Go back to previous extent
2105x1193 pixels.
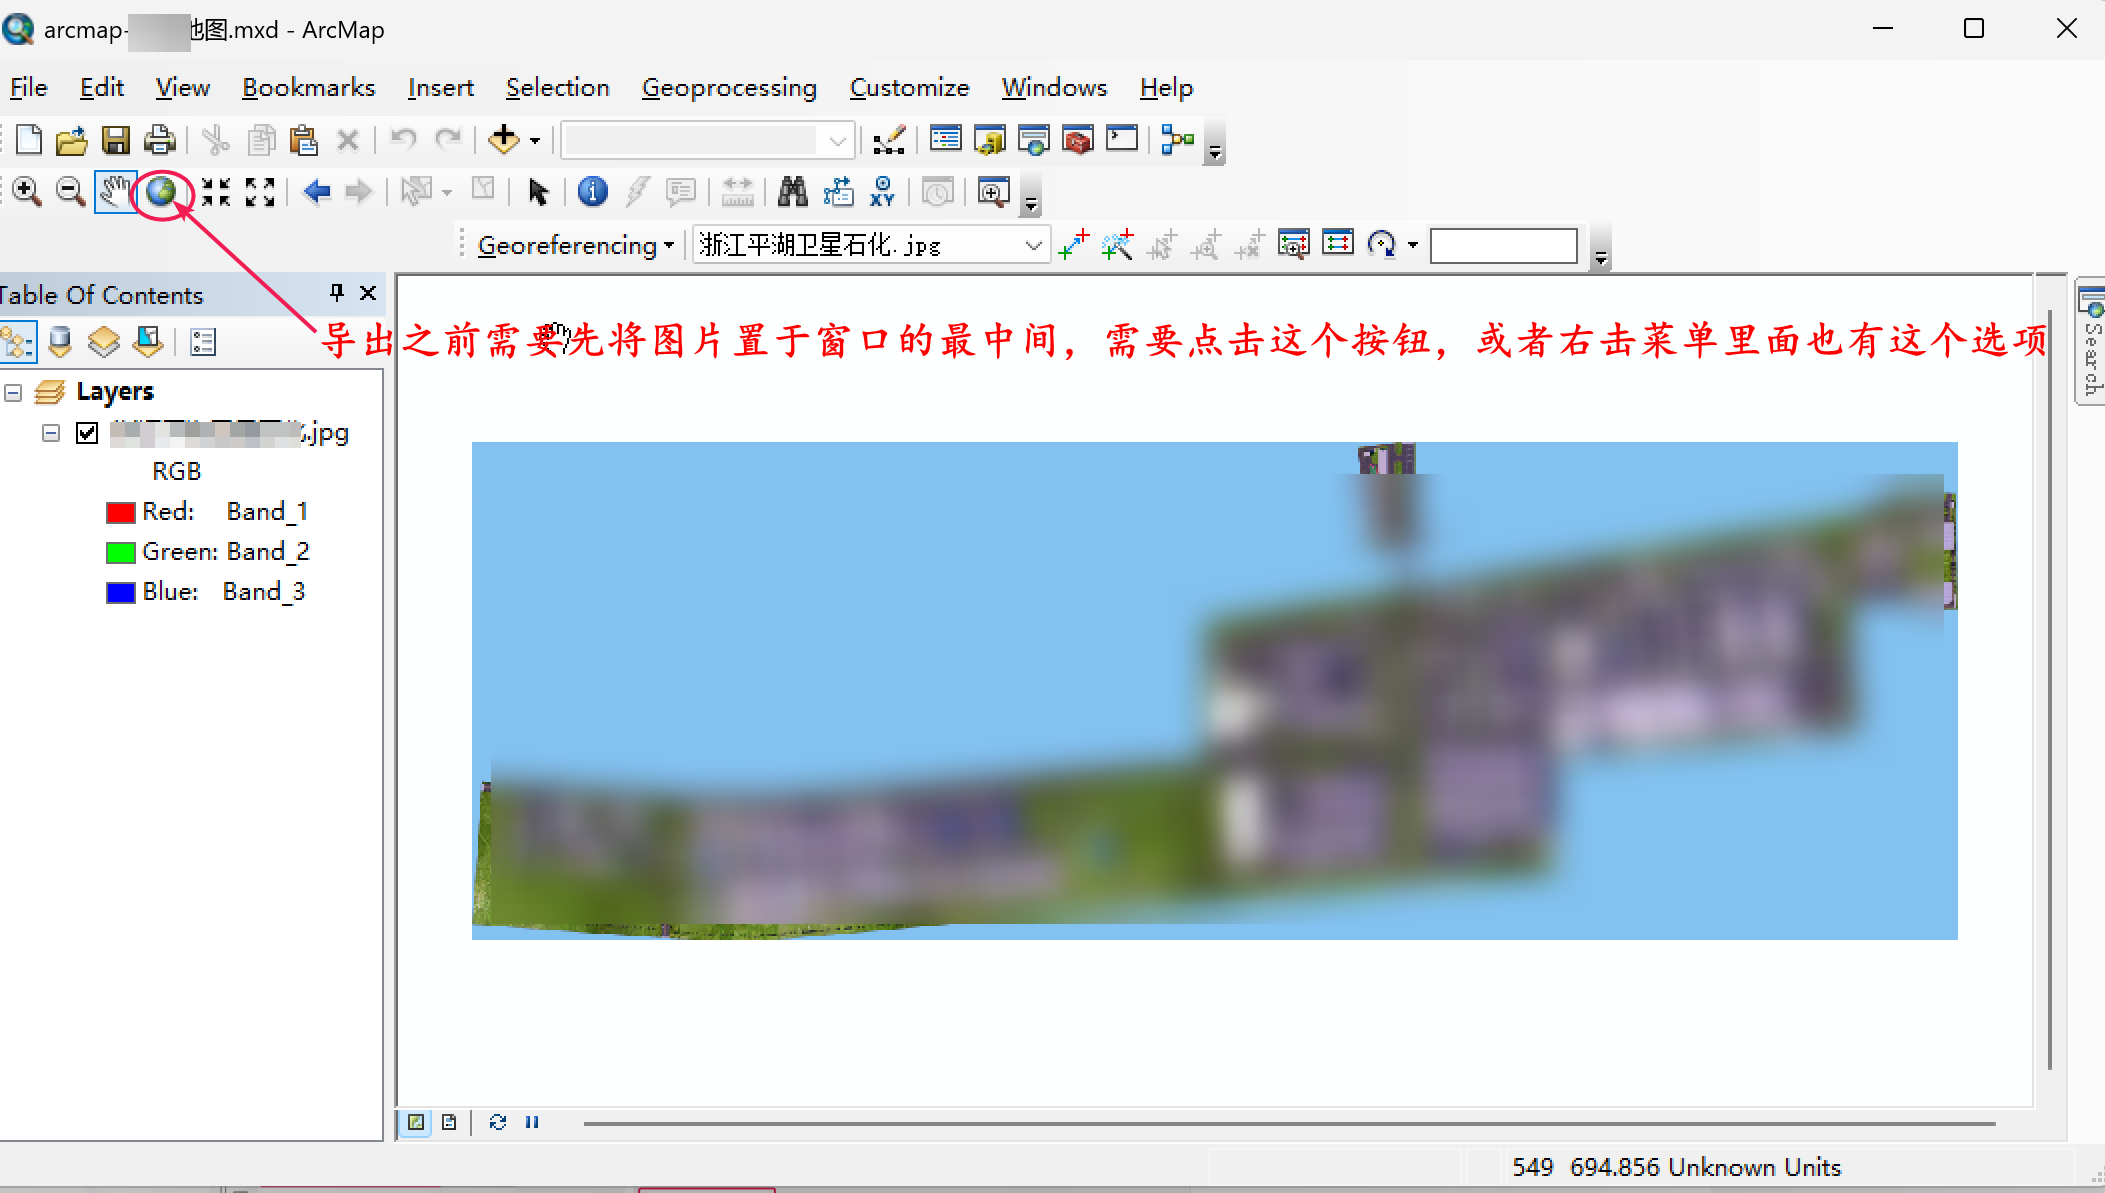pos(317,191)
